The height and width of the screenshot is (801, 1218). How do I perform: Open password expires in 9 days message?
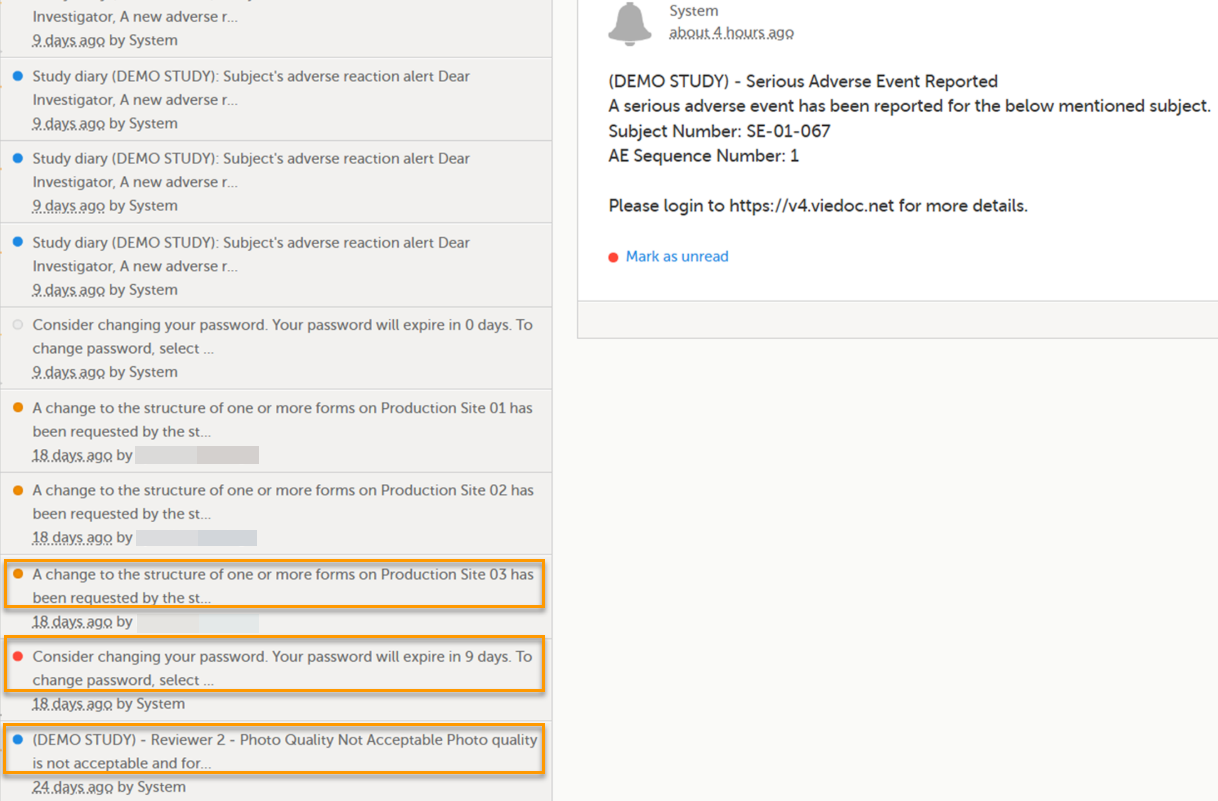282,668
